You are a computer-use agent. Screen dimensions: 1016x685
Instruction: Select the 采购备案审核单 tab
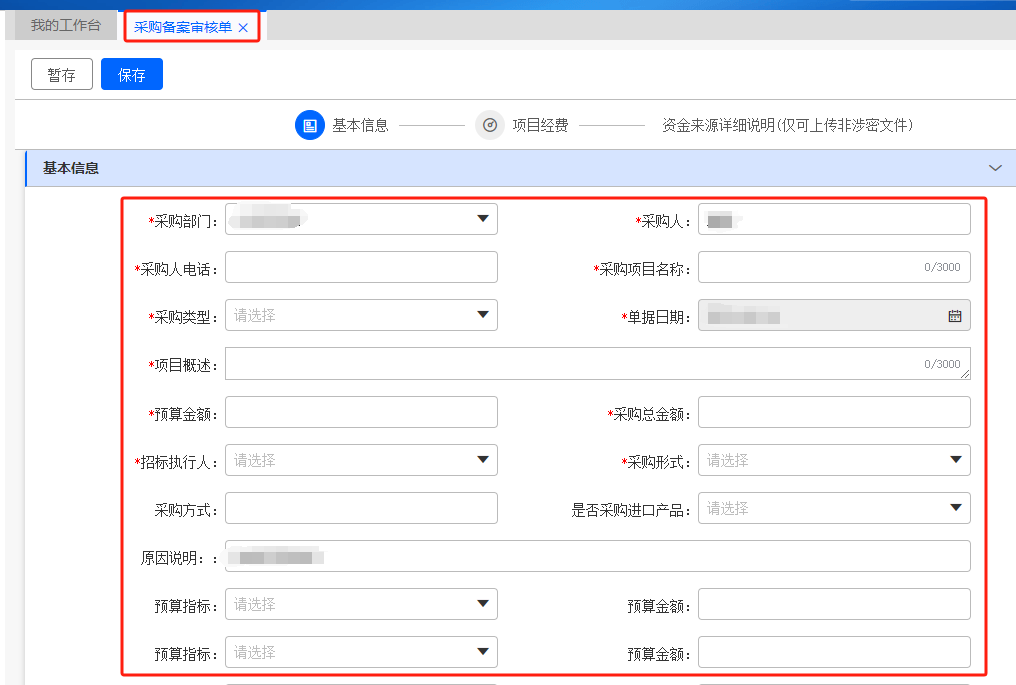183,28
